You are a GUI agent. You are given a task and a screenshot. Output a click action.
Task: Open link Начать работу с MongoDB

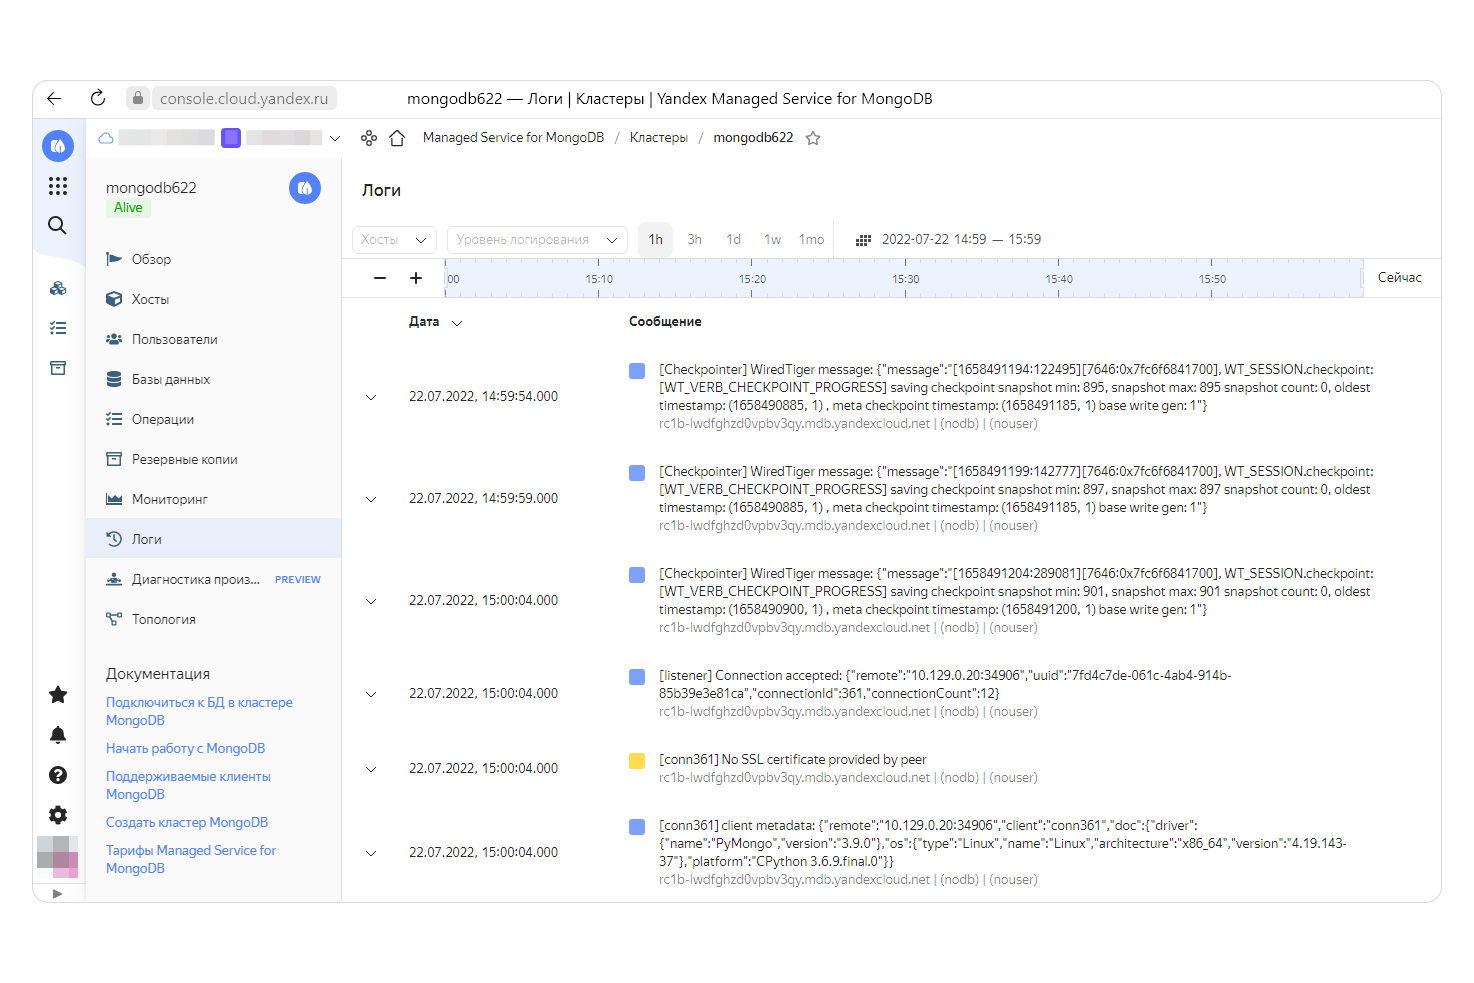point(185,748)
